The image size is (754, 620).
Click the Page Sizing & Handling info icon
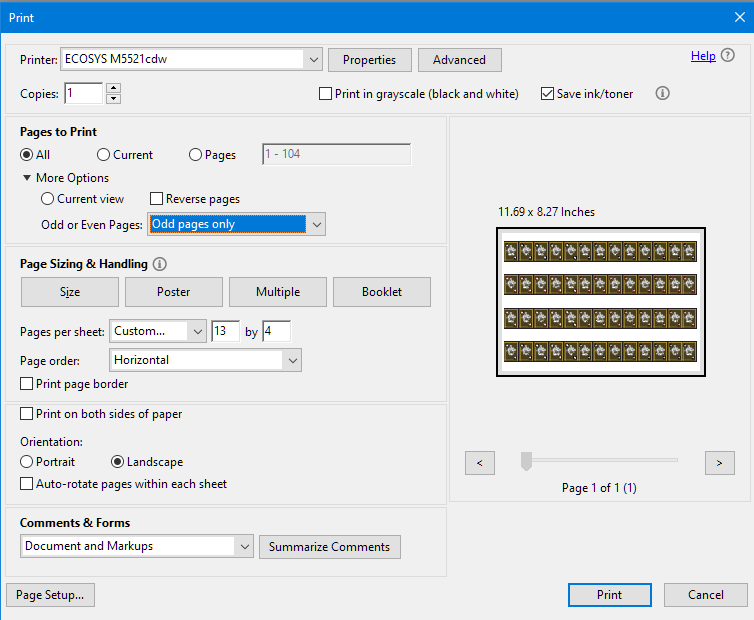point(159,264)
